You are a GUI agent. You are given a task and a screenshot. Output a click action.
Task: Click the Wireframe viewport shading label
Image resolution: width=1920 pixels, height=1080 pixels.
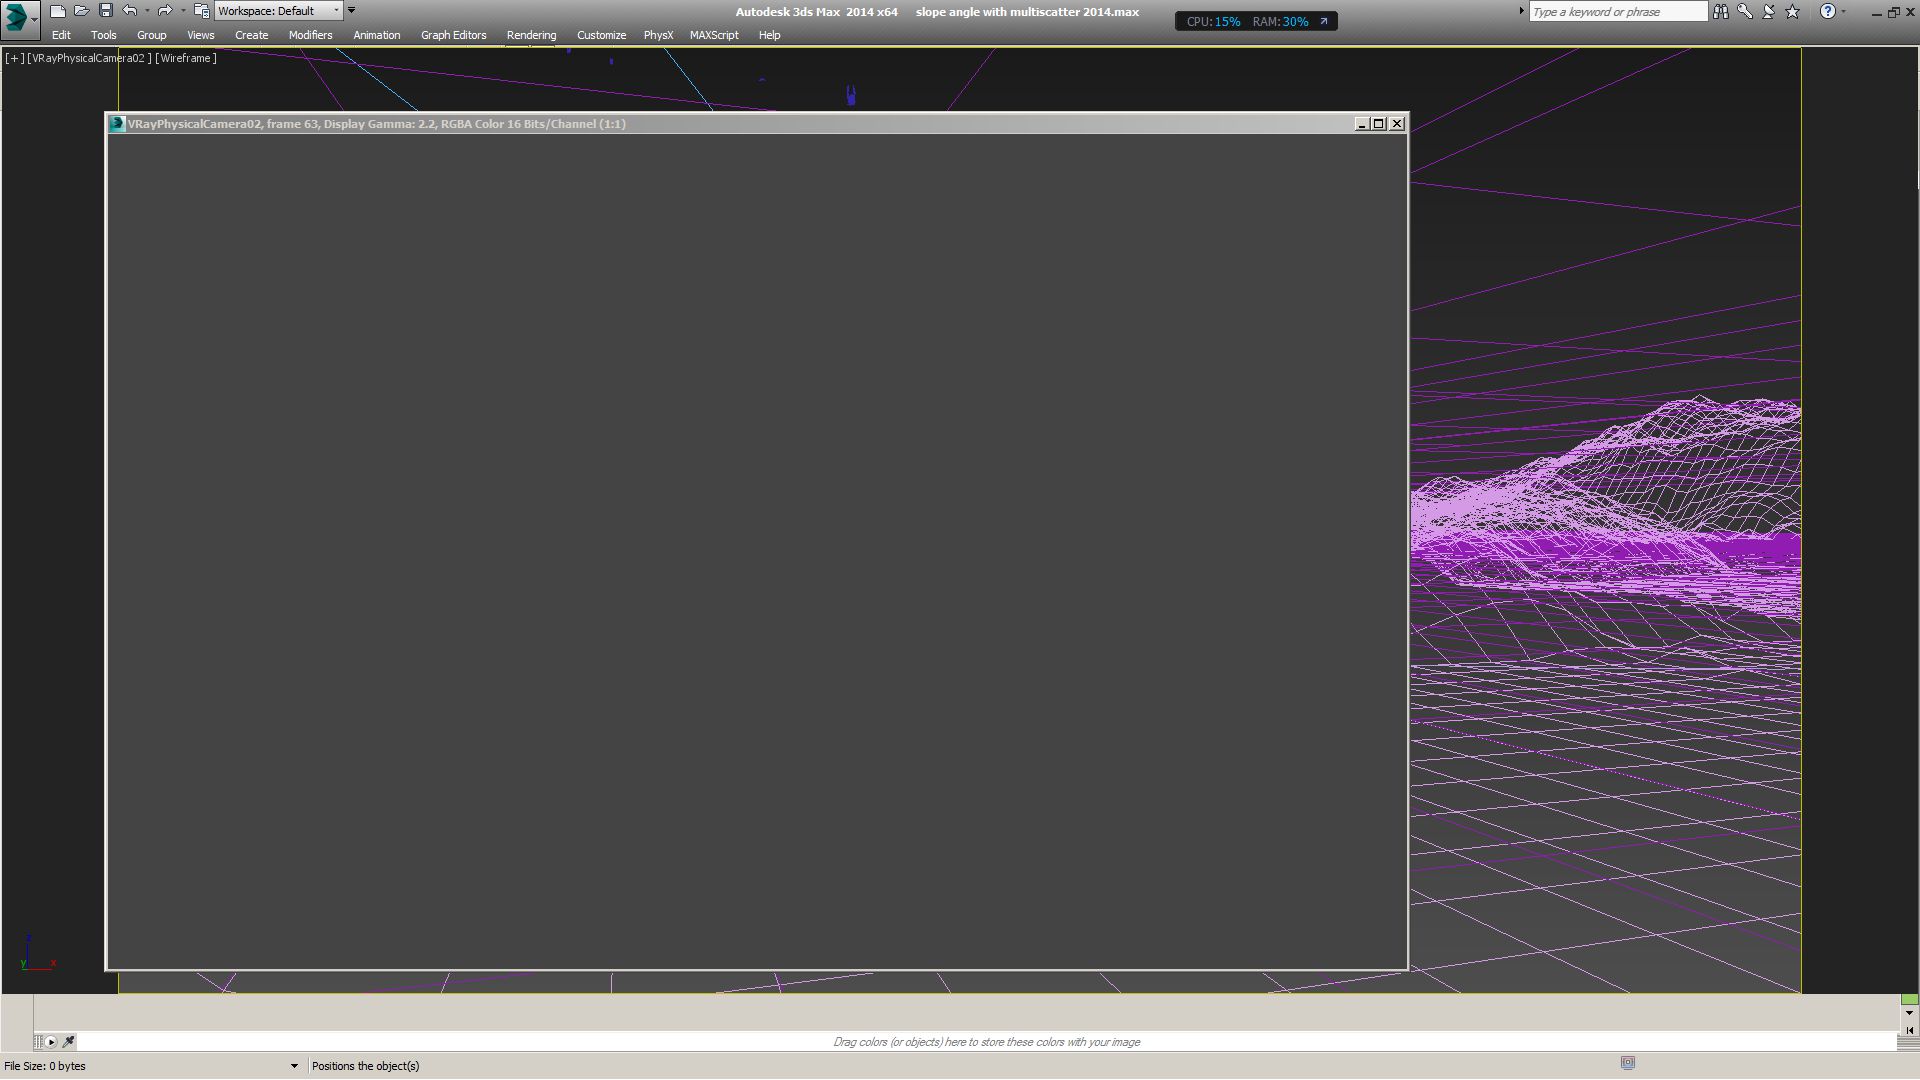[x=186, y=58]
